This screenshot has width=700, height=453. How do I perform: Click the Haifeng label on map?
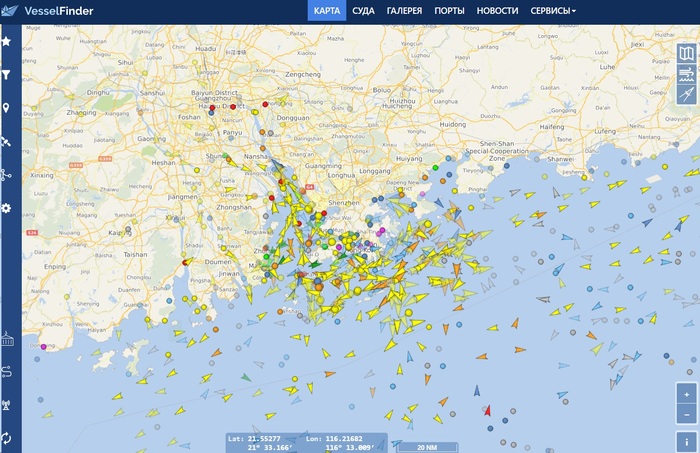tap(552, 127)
